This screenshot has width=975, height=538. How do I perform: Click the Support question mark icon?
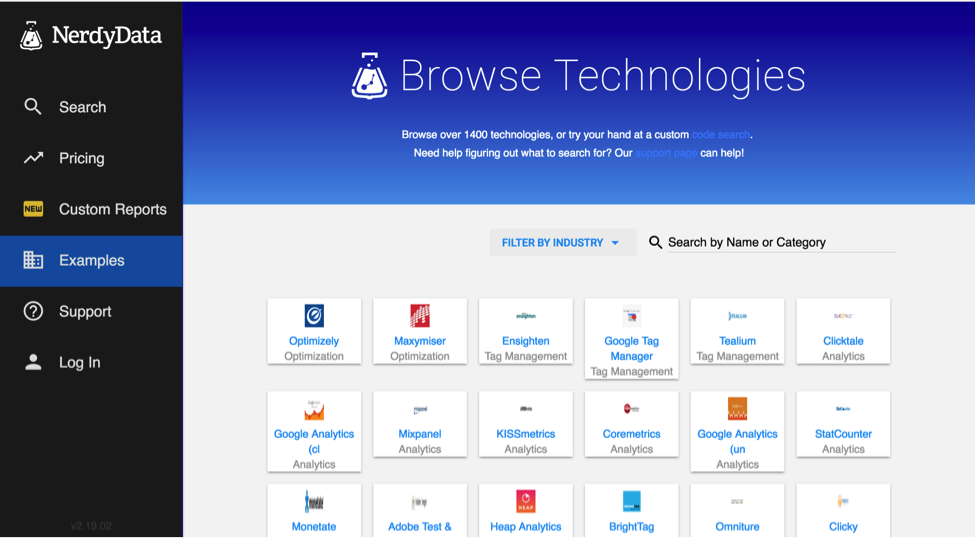pos(33,311)
